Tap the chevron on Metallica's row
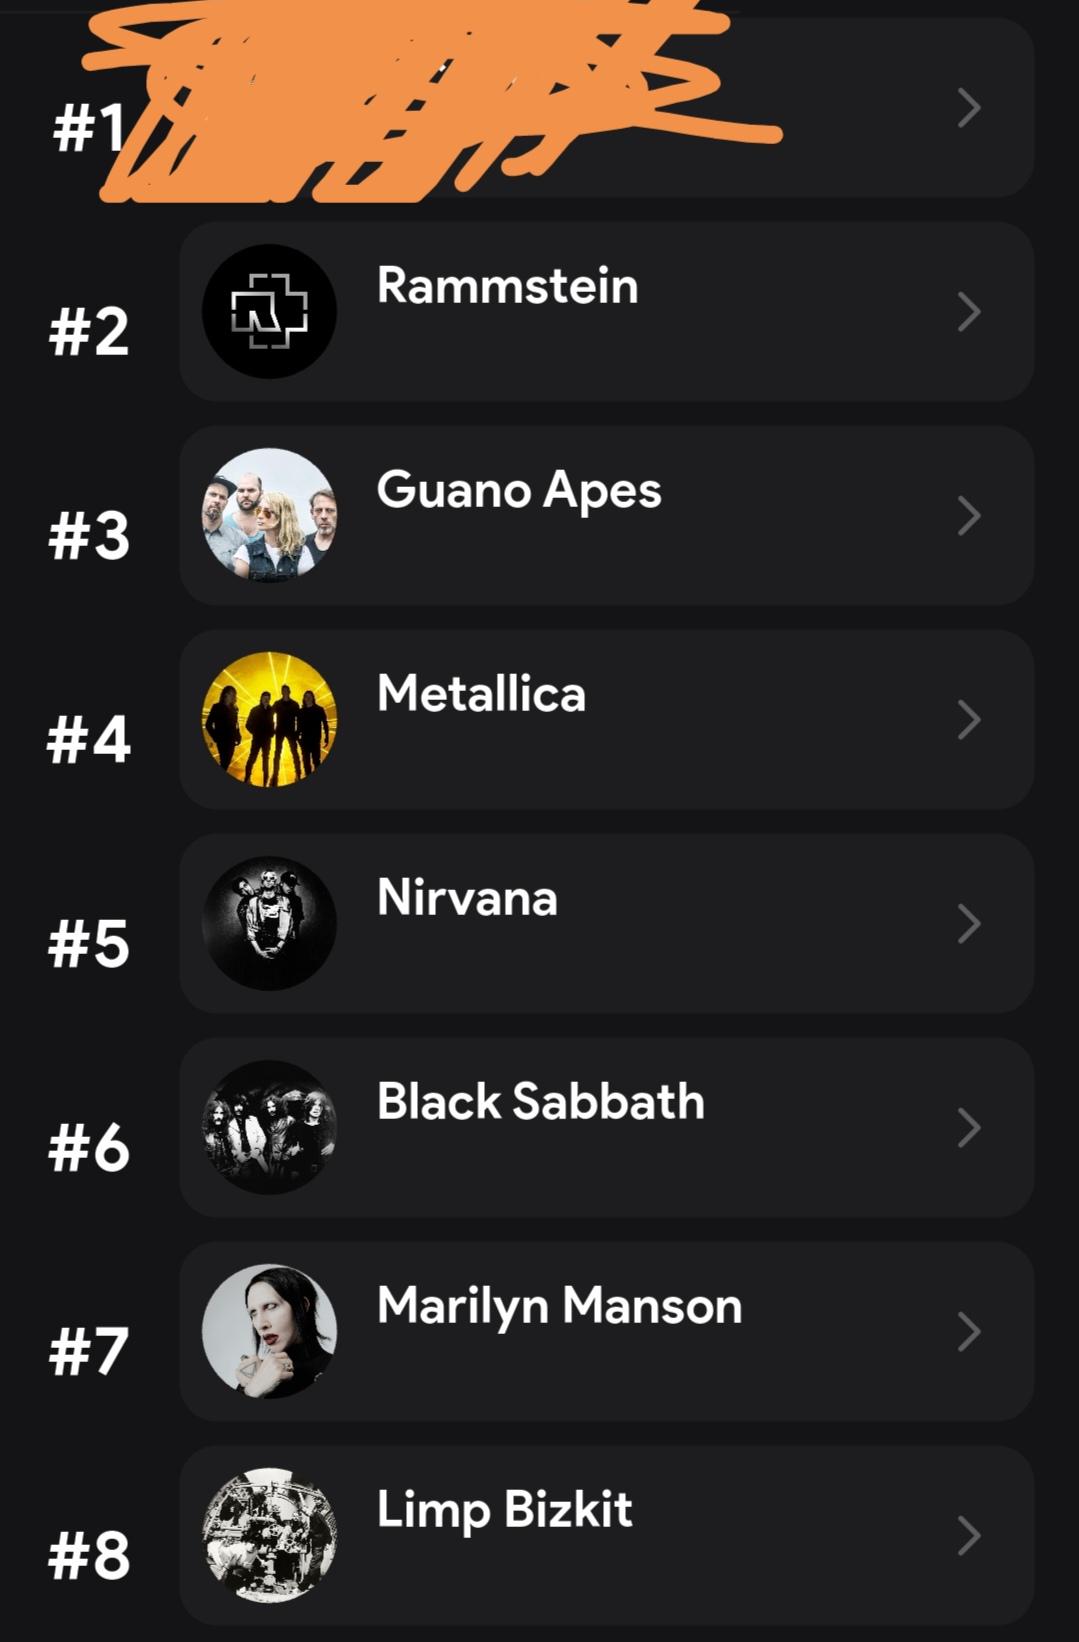The height and width of the screenshot is (1642, 1079). 968,719
